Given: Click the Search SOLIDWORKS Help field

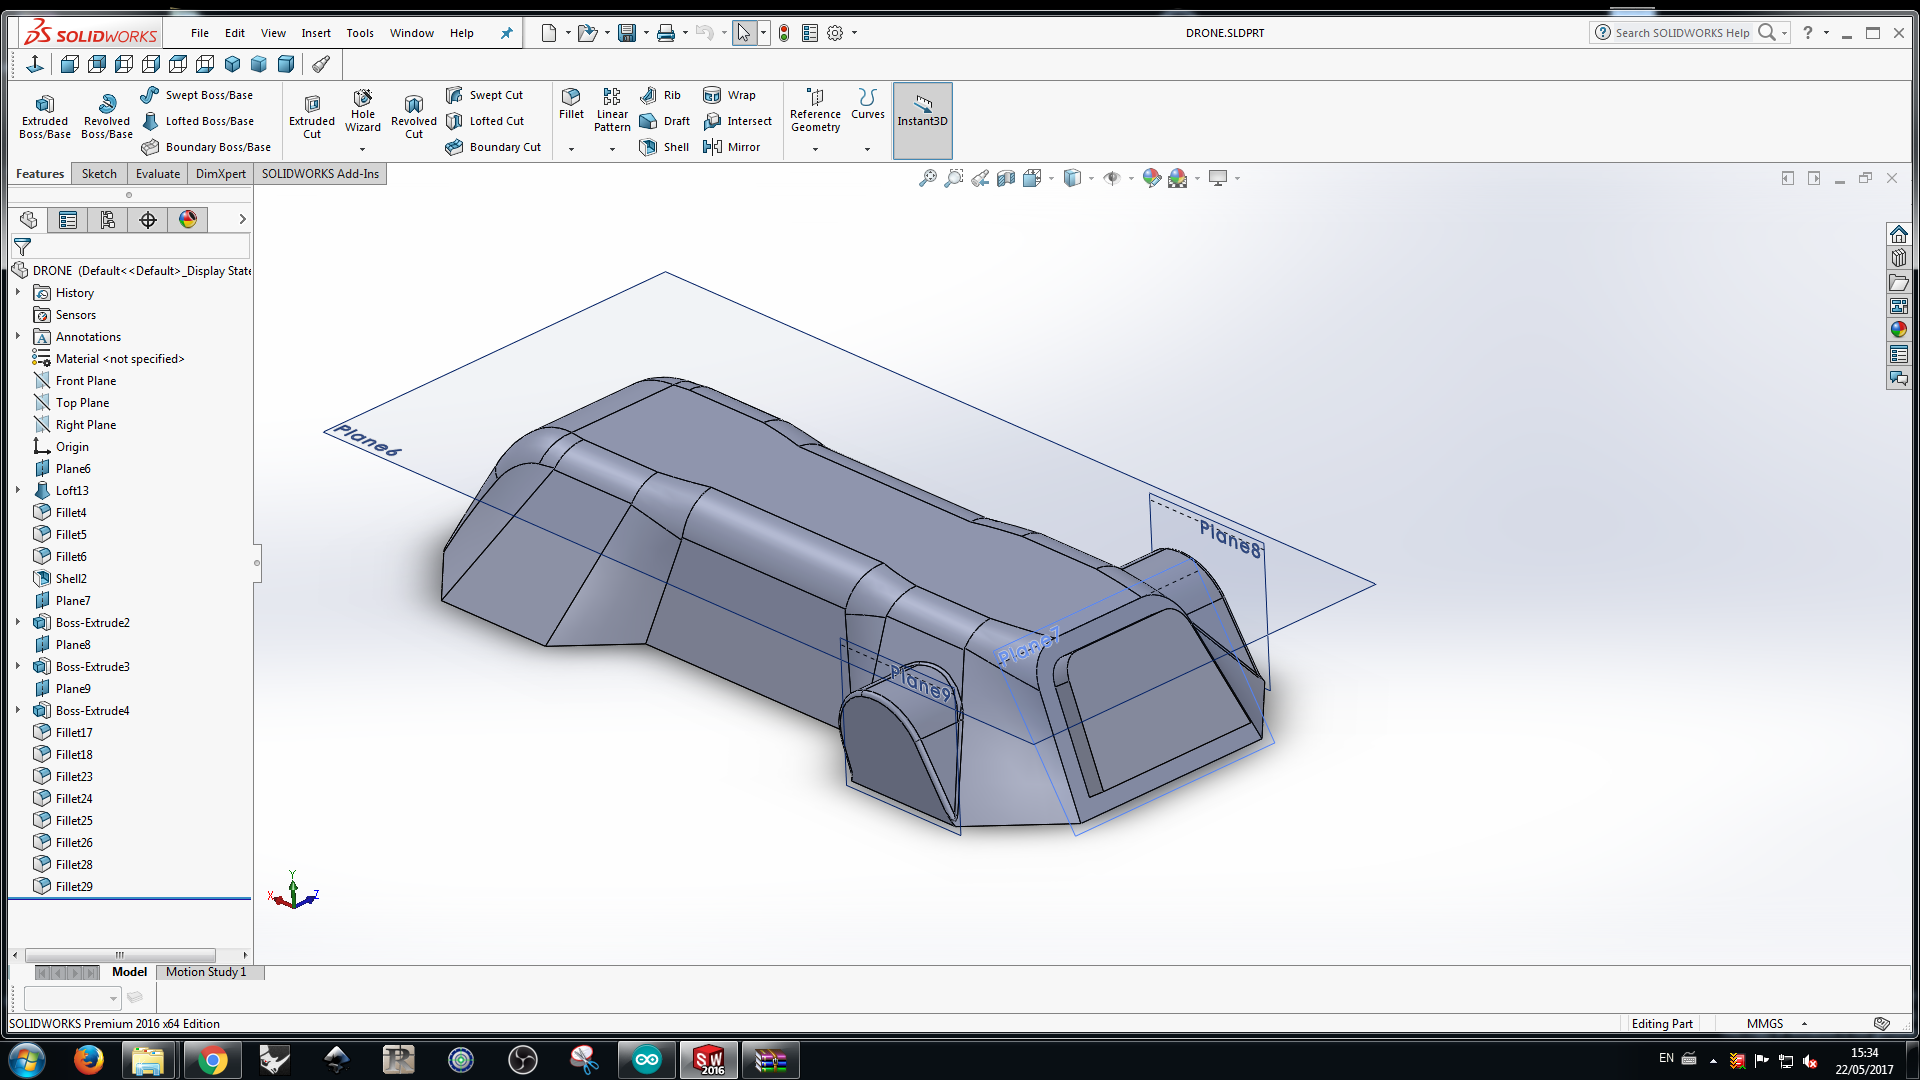Looking at the screenshot, I should 1681,33.
